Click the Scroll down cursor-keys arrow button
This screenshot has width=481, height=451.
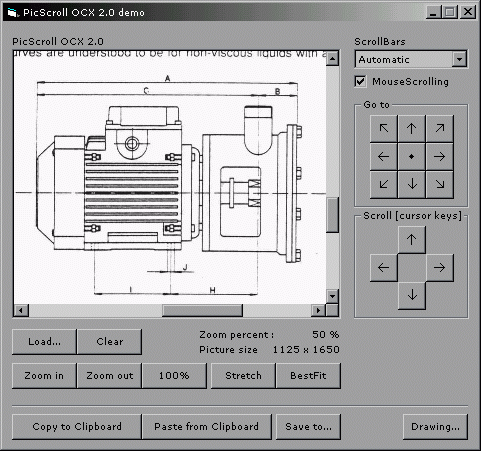tap(412, 296)
